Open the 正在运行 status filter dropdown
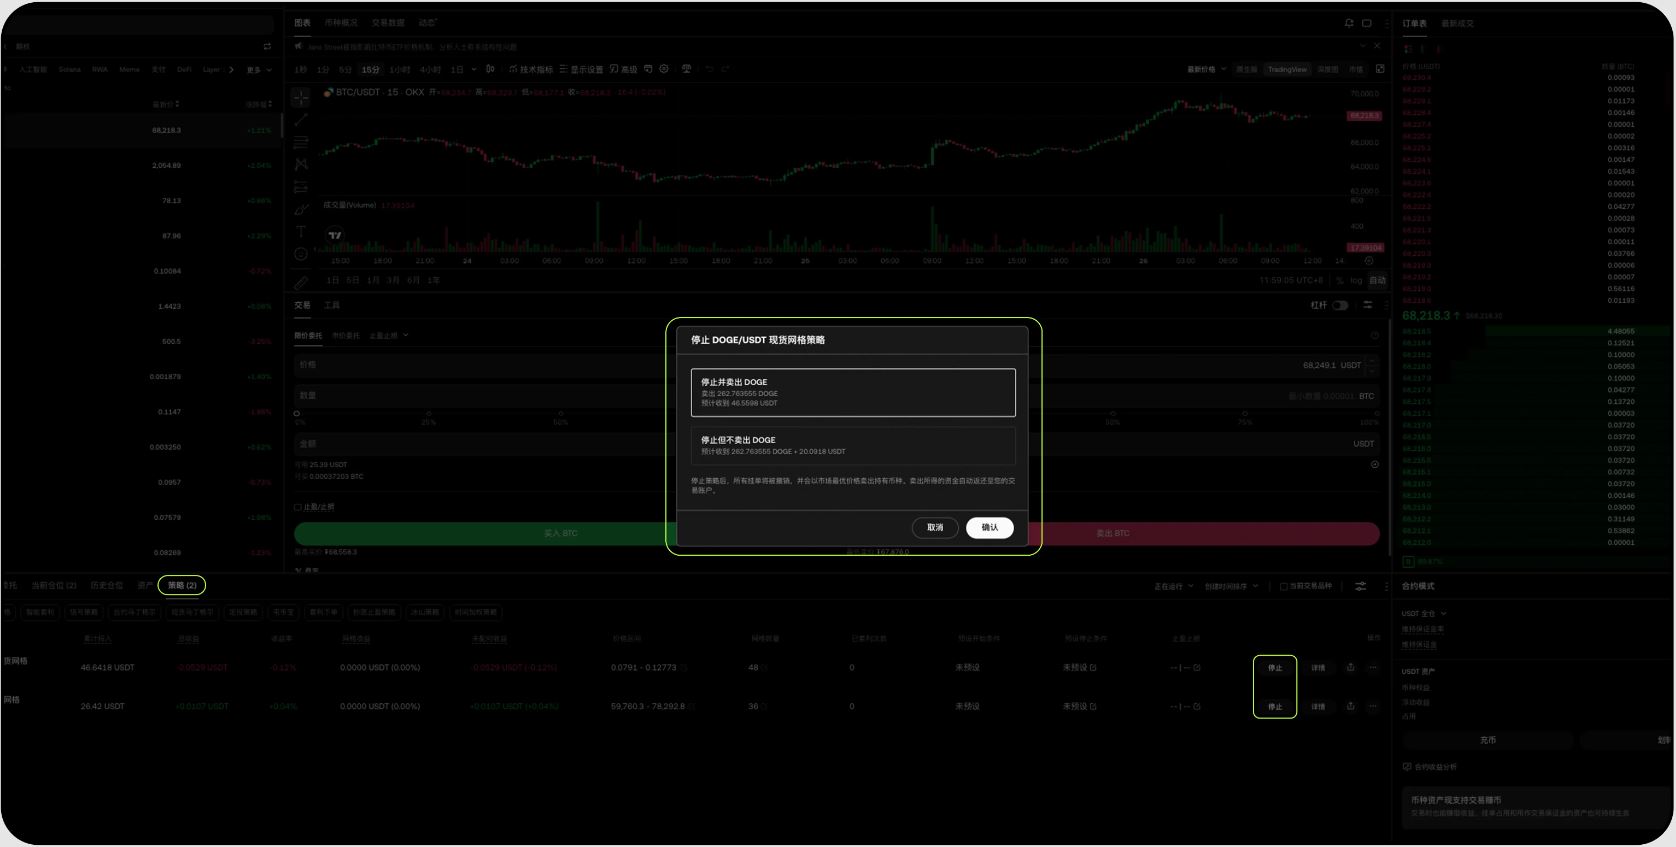This screenshot has height=847, width=1676. point(1174,586)
